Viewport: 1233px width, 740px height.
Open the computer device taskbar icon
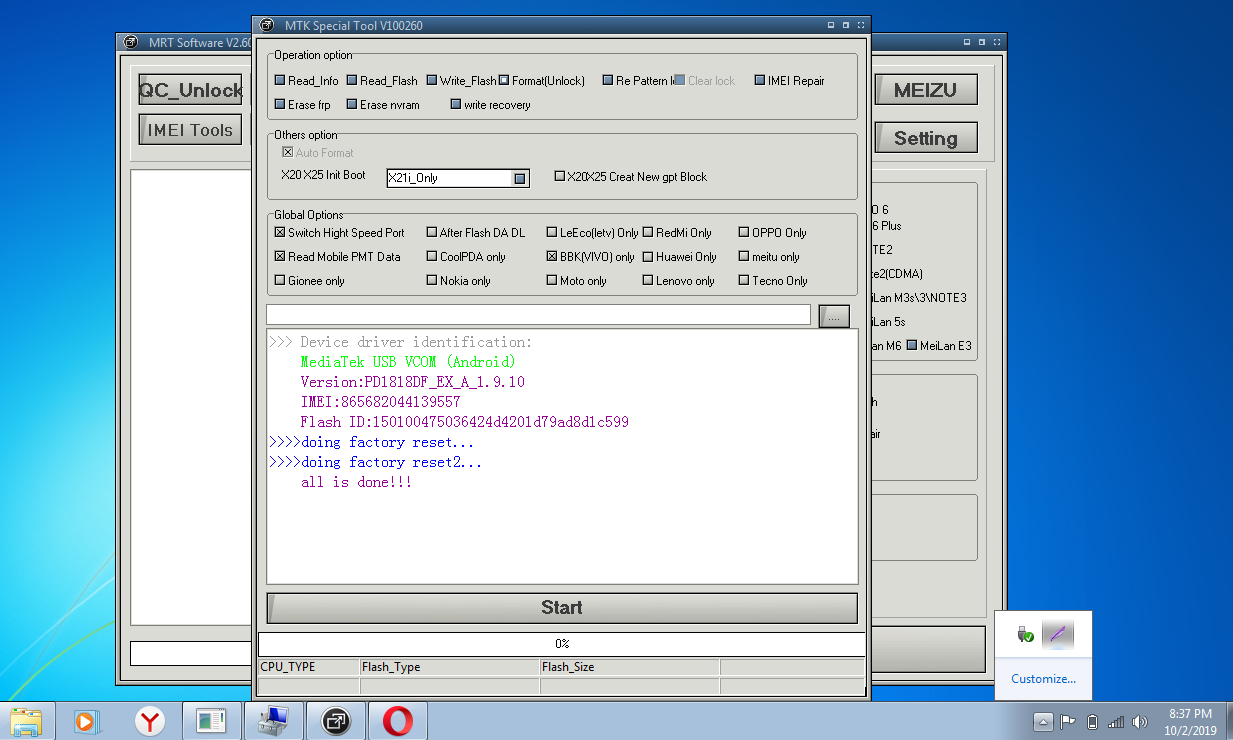(x=274, y=720)
